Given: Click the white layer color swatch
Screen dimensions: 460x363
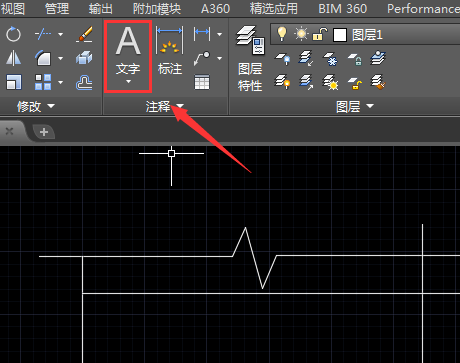Looking at the screenshot, I should click(340, 35).
